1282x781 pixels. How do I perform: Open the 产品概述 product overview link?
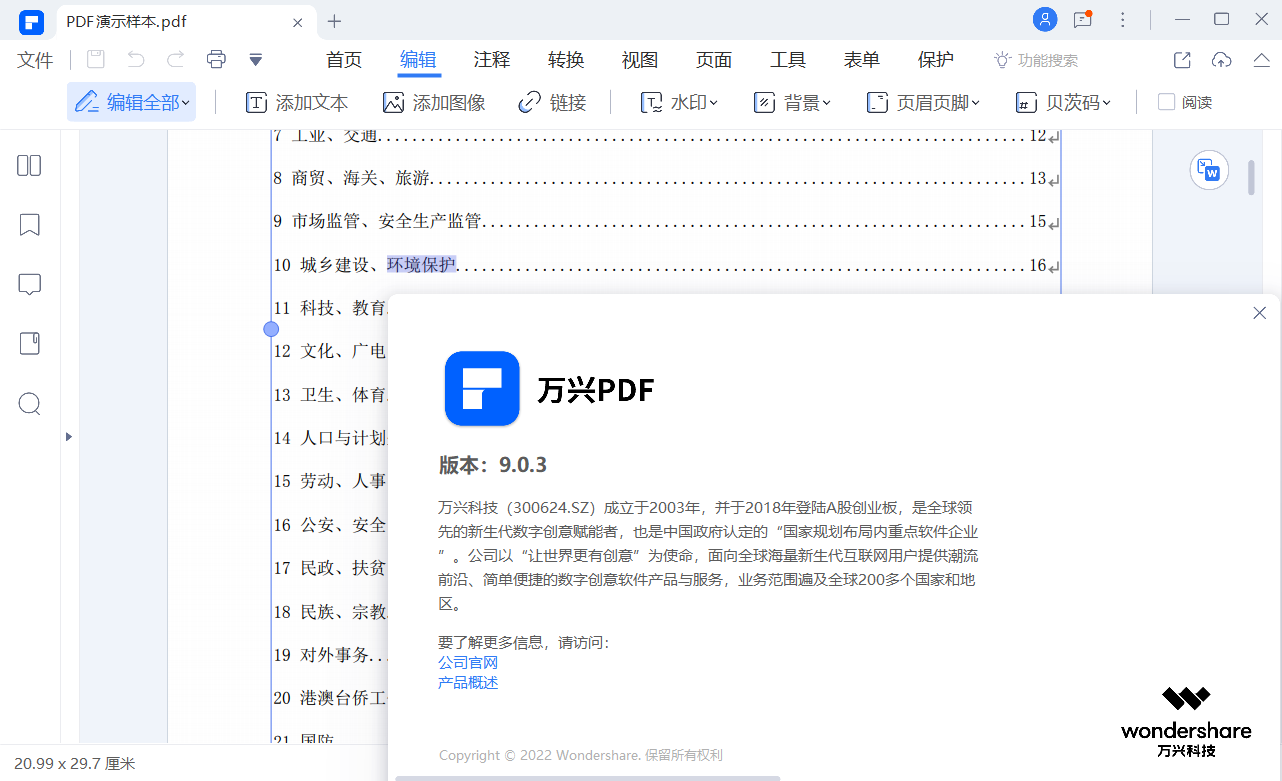tap(468, 682)
